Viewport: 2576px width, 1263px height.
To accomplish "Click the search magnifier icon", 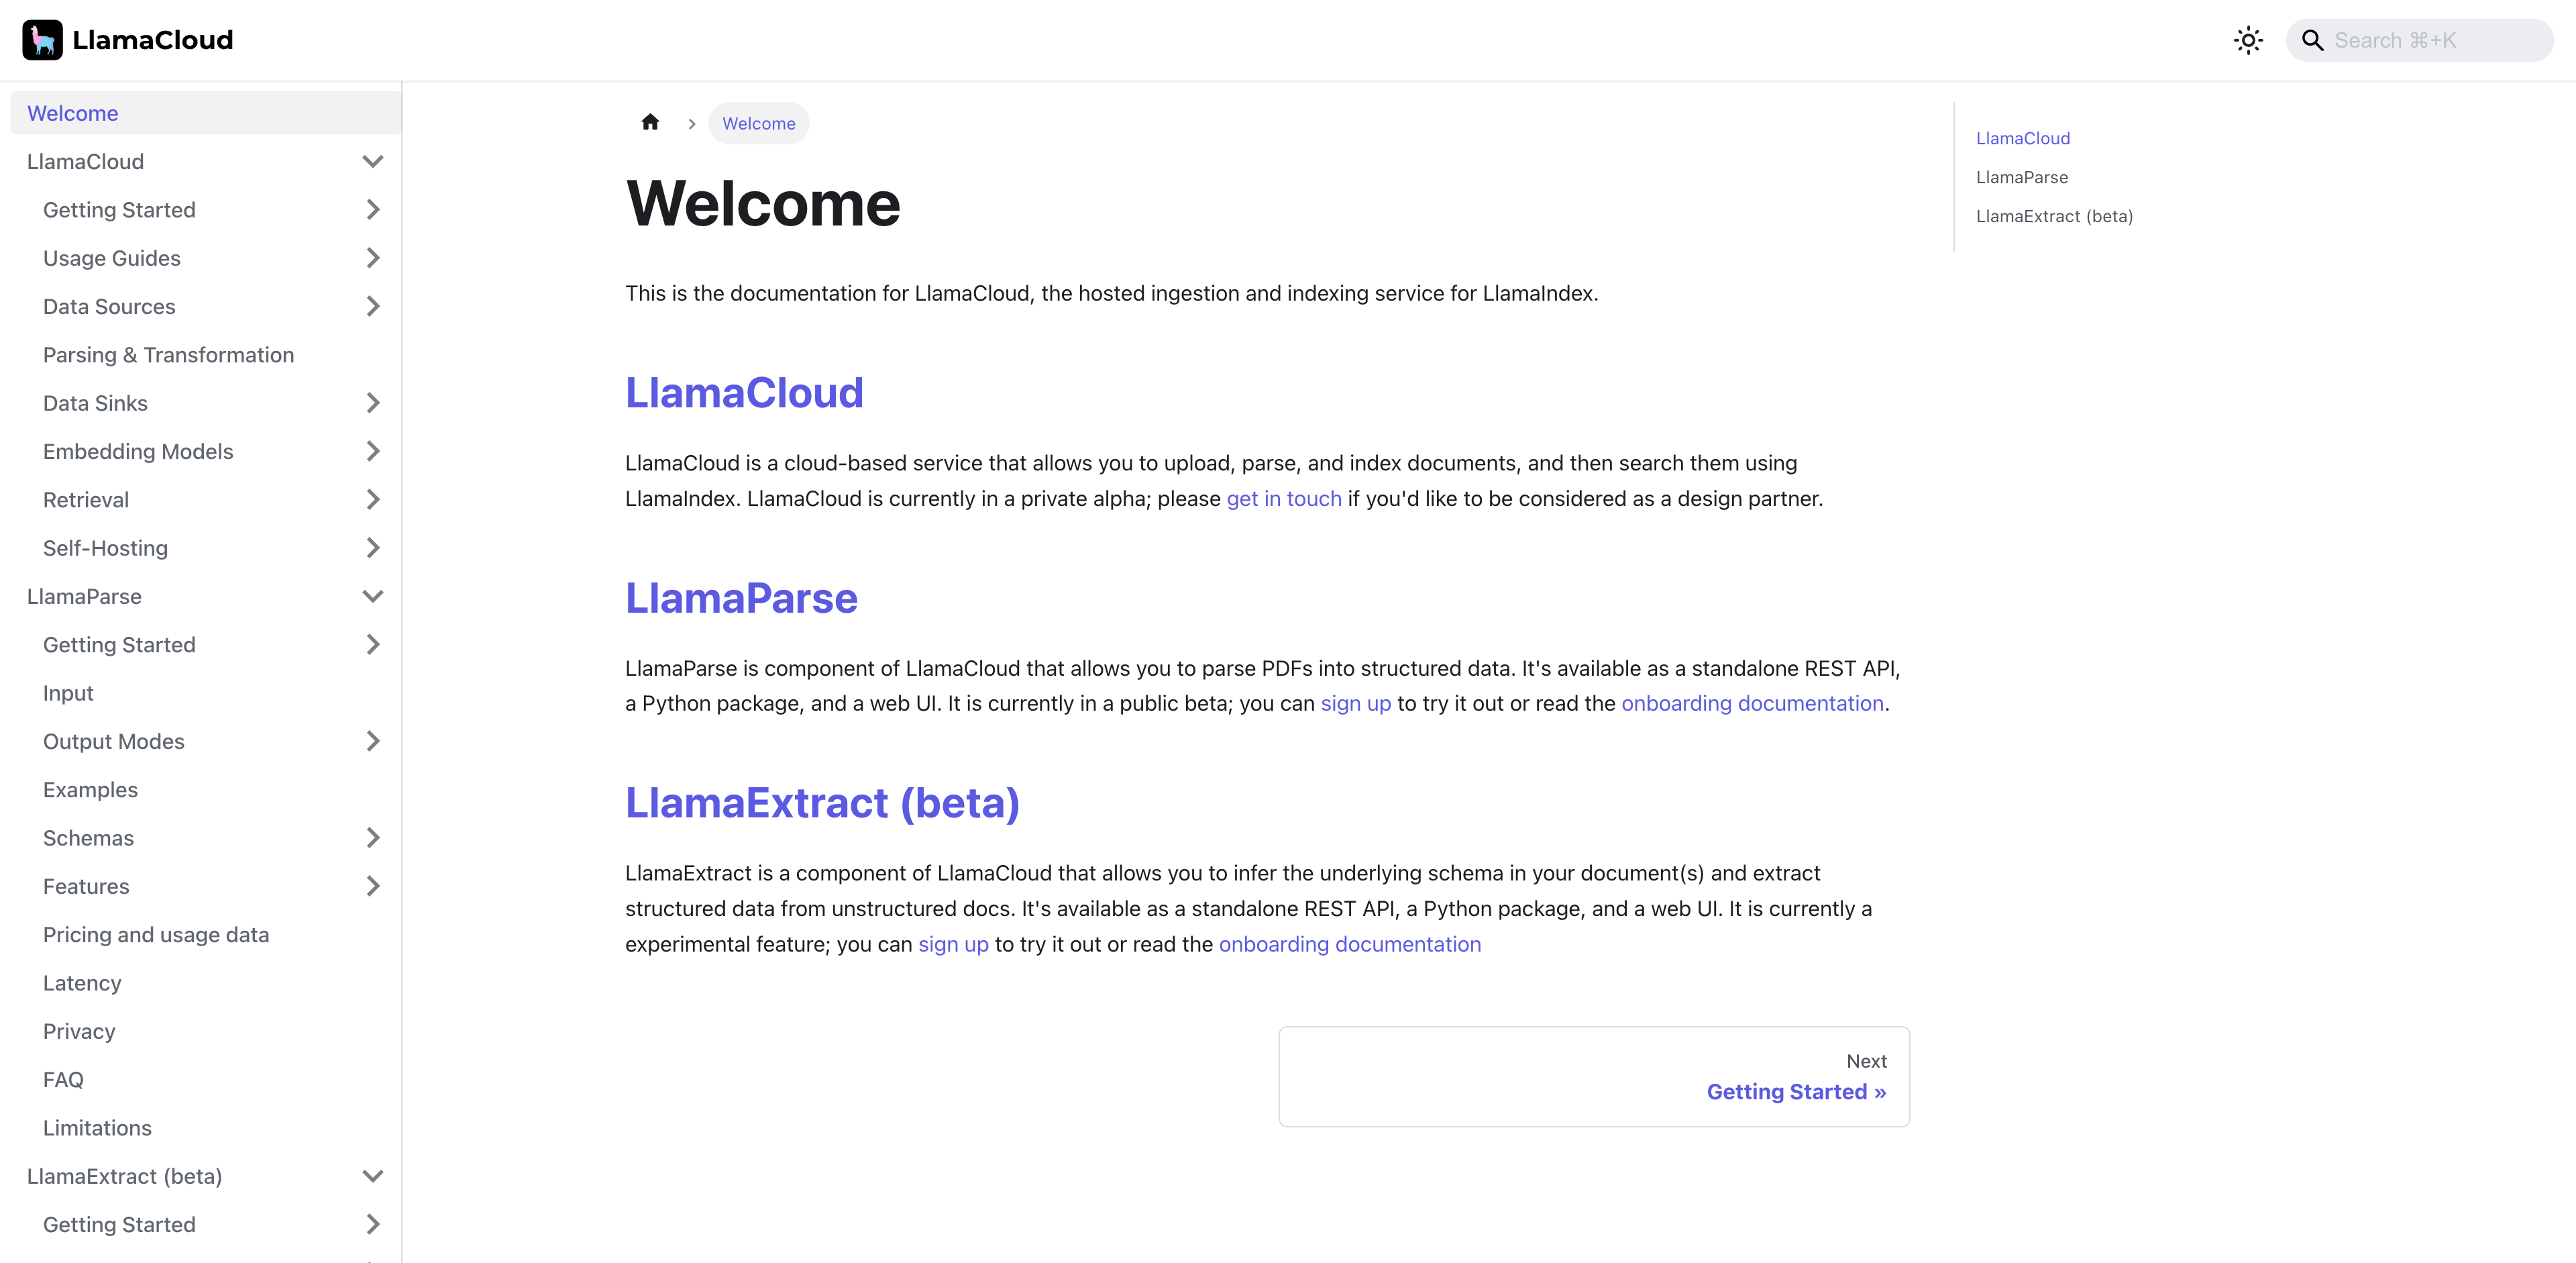I will pos(2312,40).
